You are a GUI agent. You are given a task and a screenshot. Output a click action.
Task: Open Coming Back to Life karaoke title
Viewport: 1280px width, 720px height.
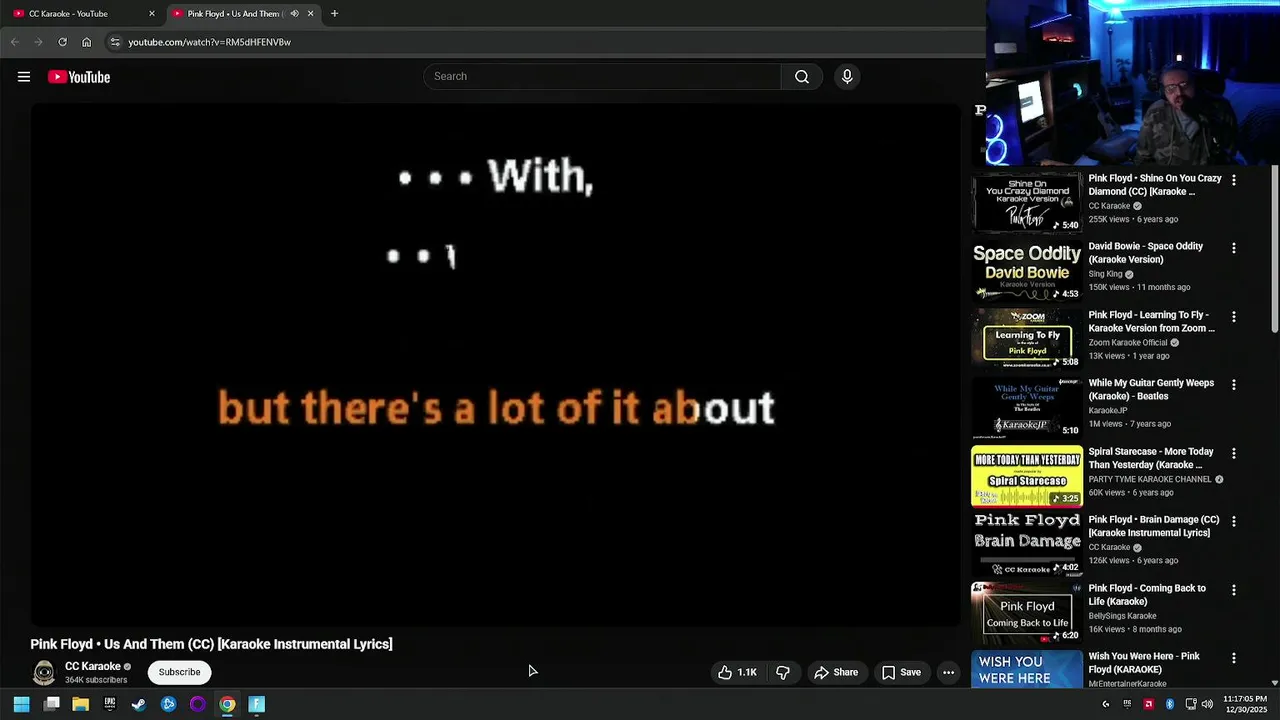[x=1147, y=595]
